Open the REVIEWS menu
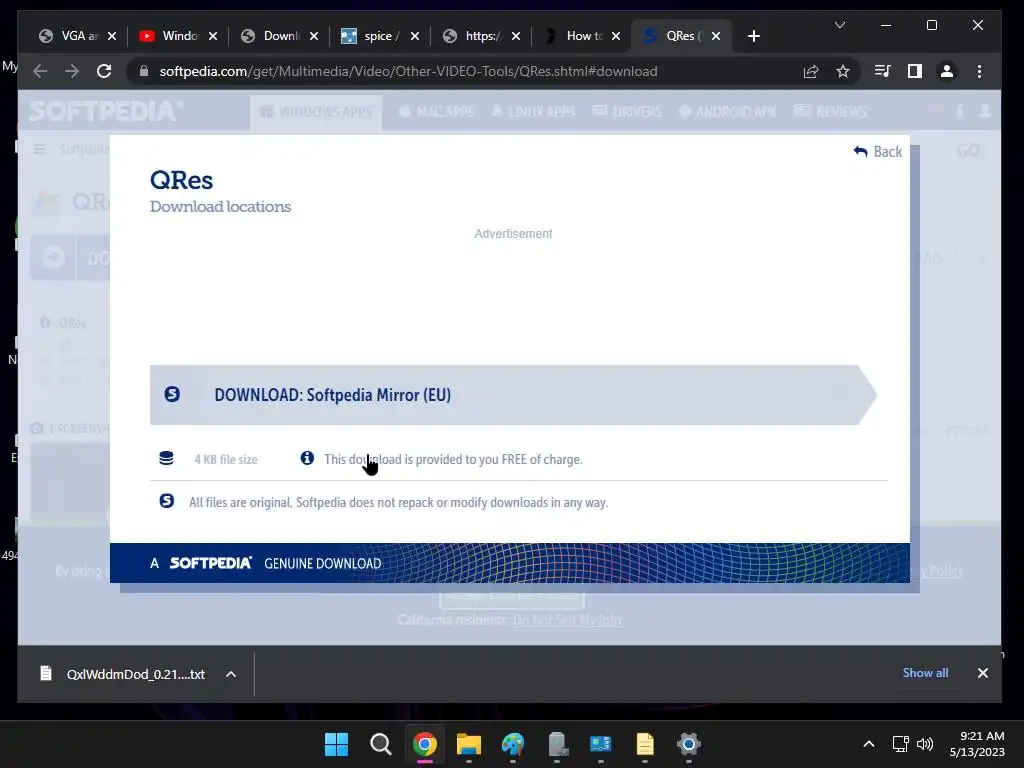Image resolution: width=1024 pixels, height=768 pixels. coord(830,112)
